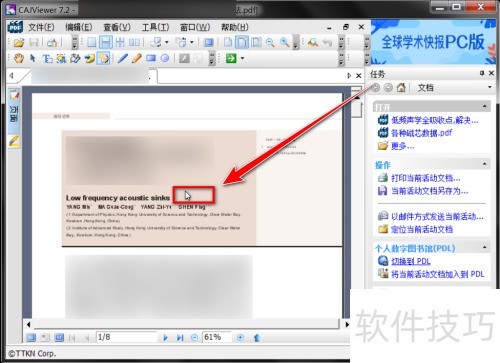Click the zoom in magnifier icon
The height and width of the screenshot is (363, 500).
coord(285,42)
